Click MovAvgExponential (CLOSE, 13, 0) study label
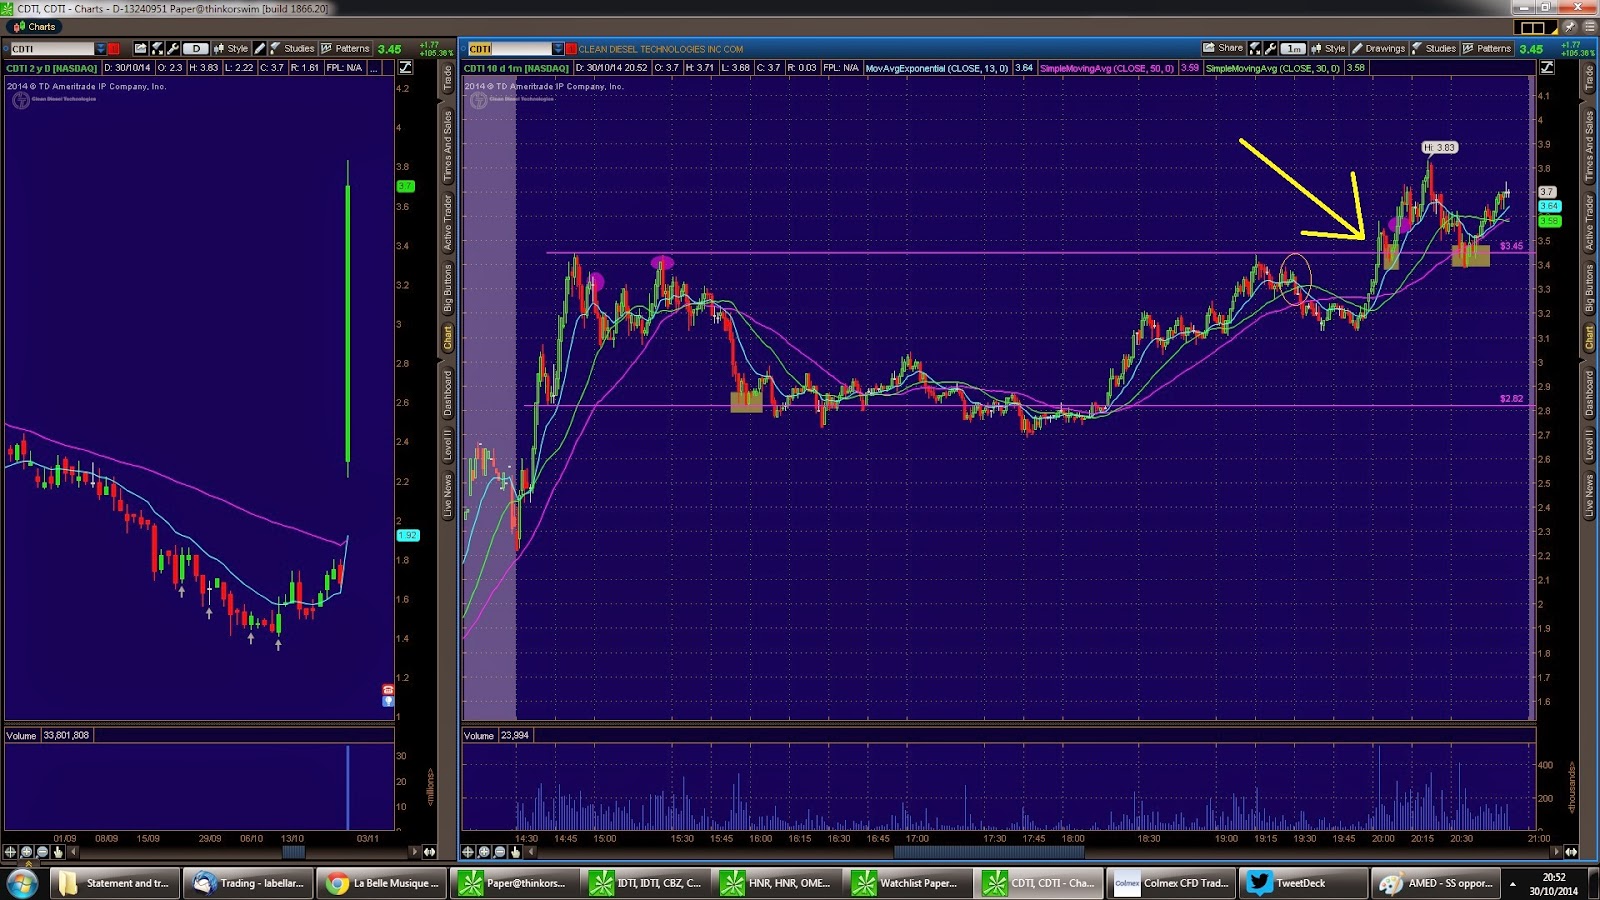Image resolution: width=1600 pixels, height=900 pixels. (x=936, y=68)
